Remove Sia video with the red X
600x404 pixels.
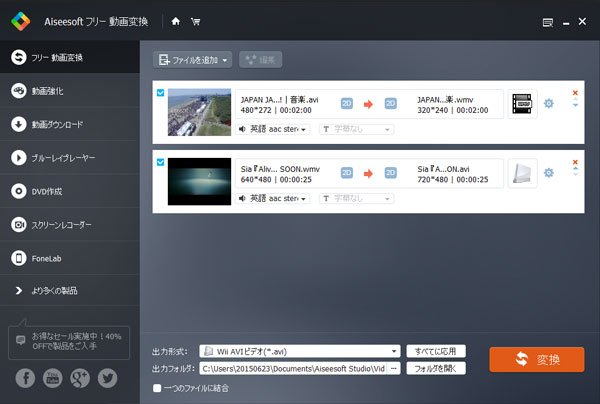[575, 162]
